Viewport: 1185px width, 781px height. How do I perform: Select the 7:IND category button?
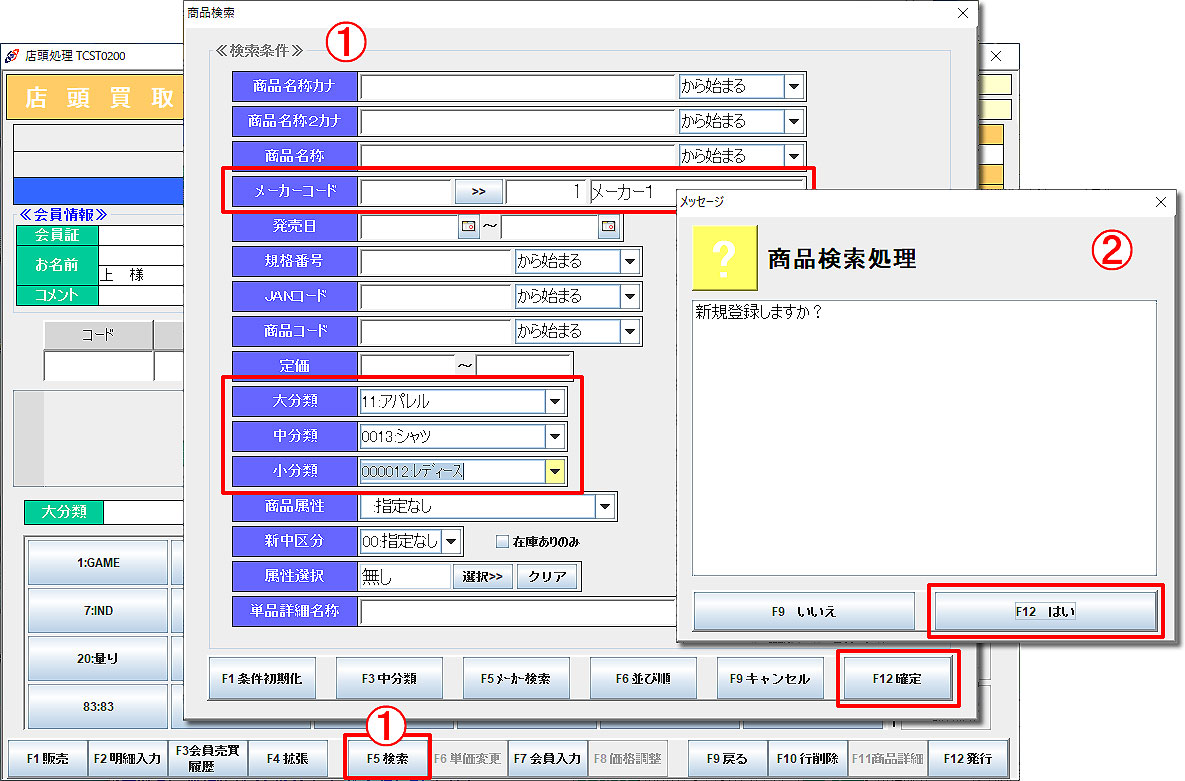click(x=98, y=610)
